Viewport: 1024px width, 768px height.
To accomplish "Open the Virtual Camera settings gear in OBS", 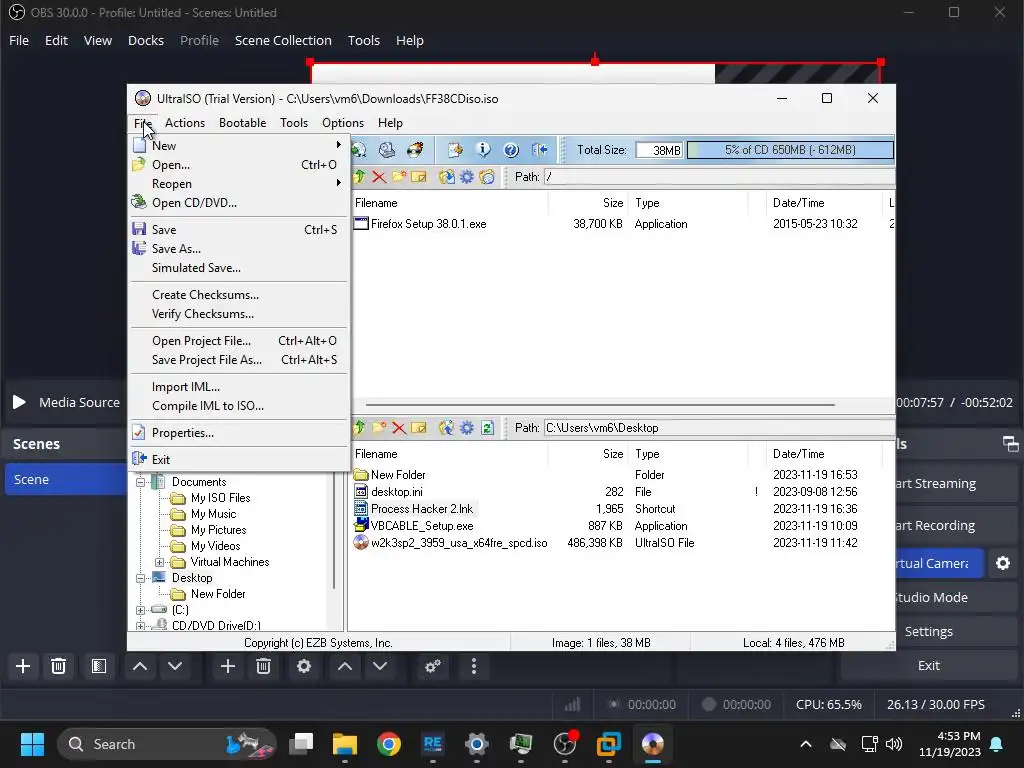I will [1003, 563].
